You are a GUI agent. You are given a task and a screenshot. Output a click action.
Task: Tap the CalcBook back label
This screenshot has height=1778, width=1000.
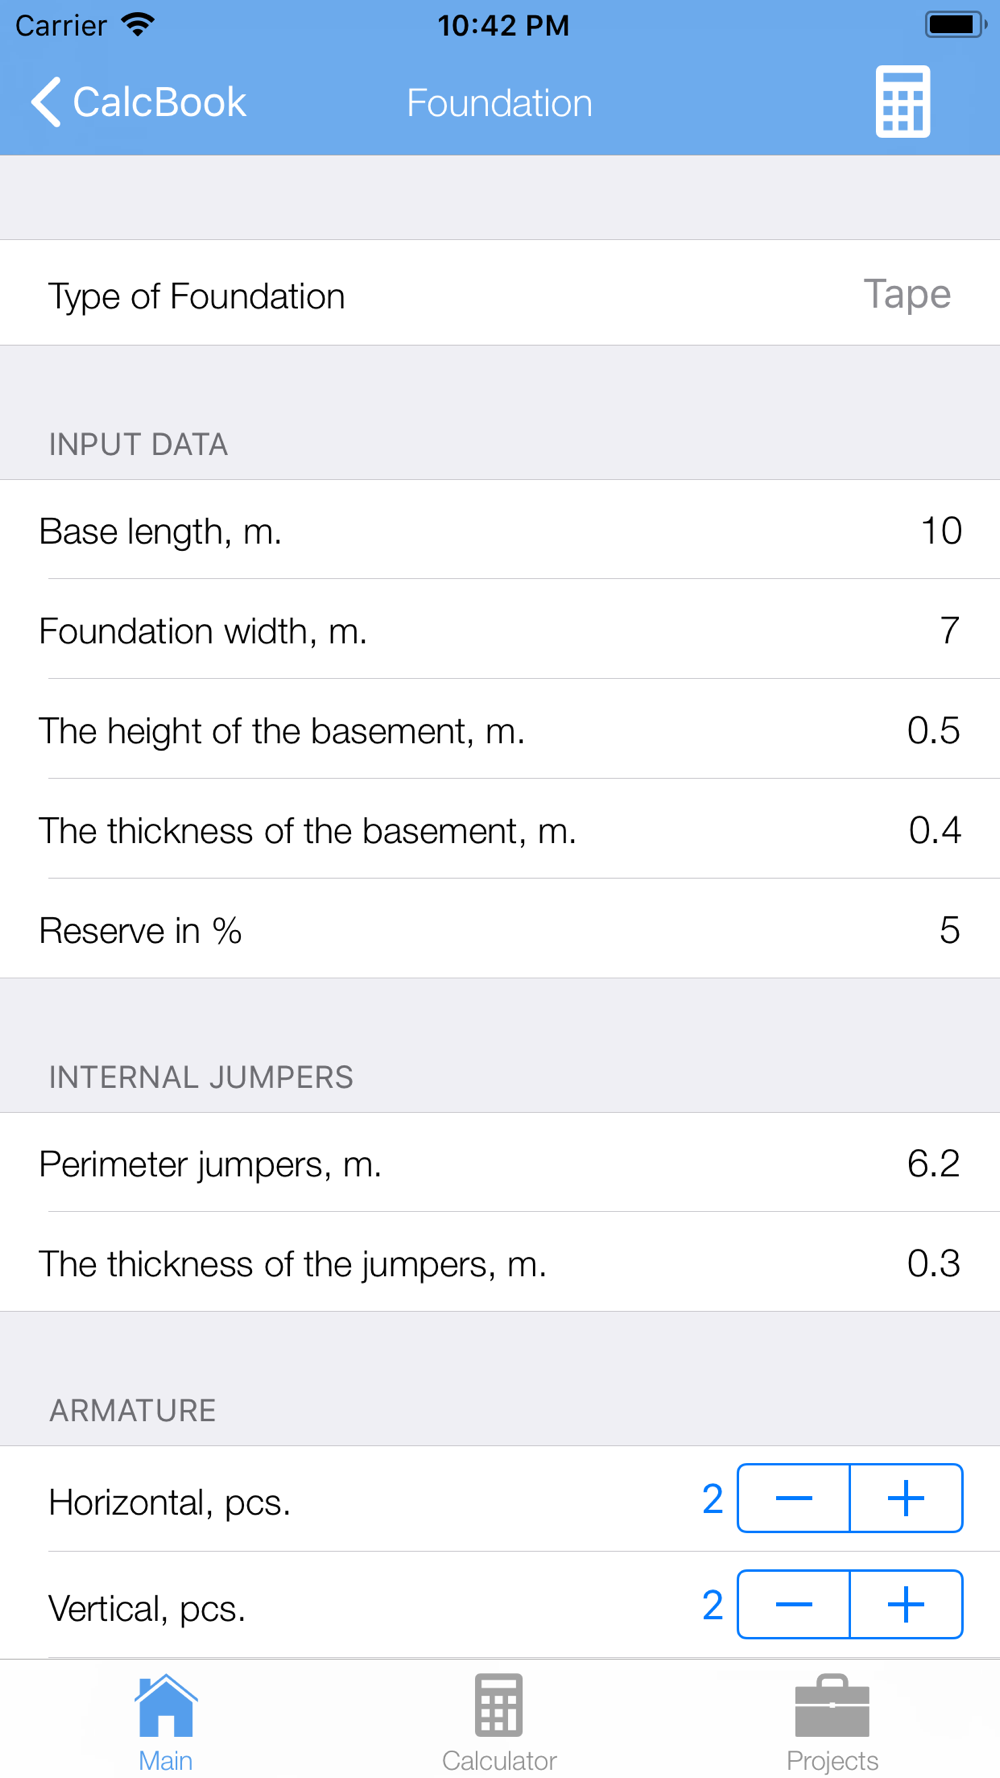click(x=159, y=102)
